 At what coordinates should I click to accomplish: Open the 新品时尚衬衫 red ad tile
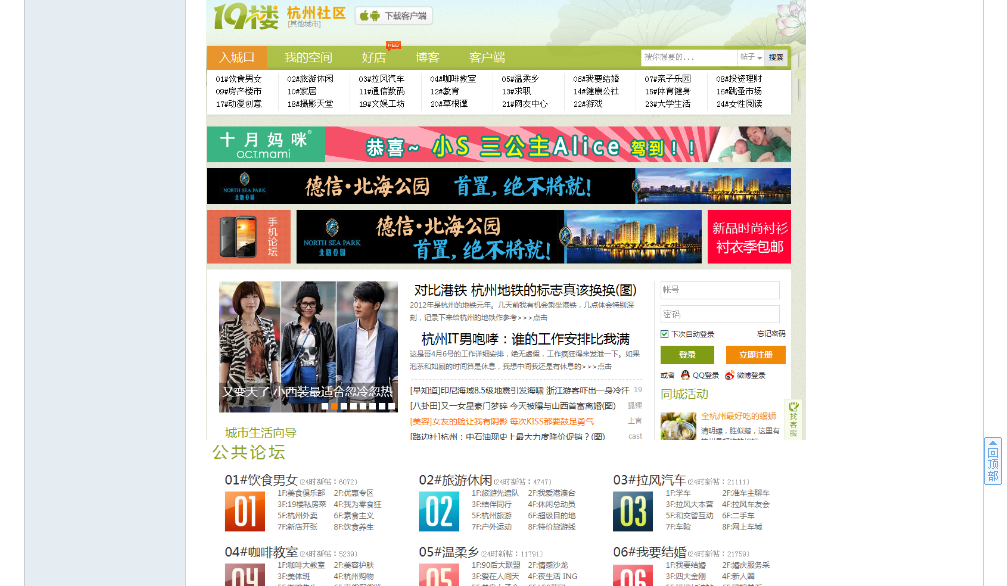[749, 236]
